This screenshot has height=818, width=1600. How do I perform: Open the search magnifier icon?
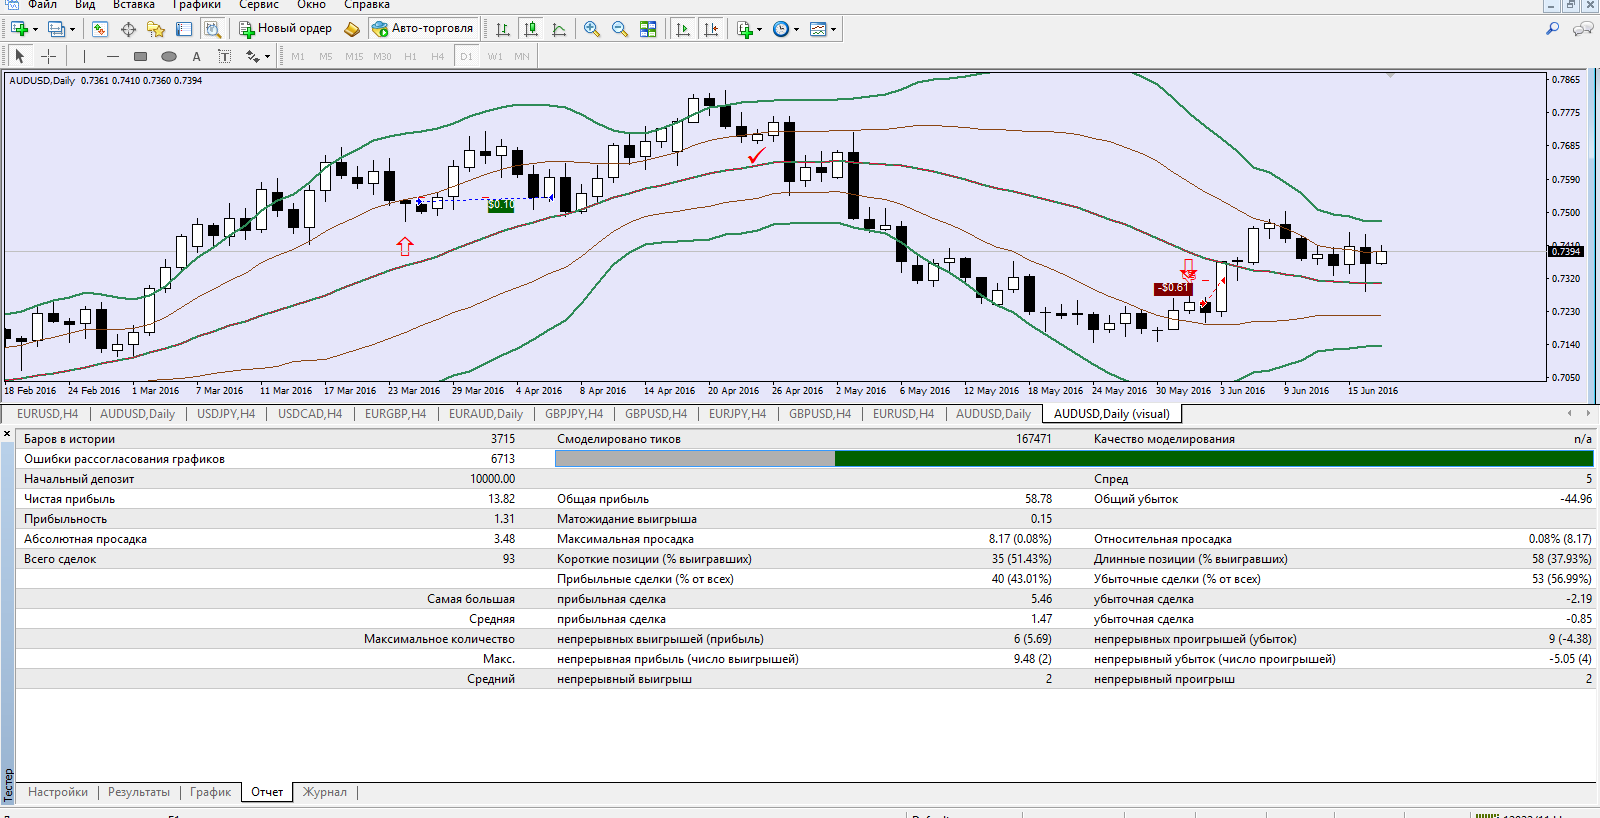pos(1553,29)
